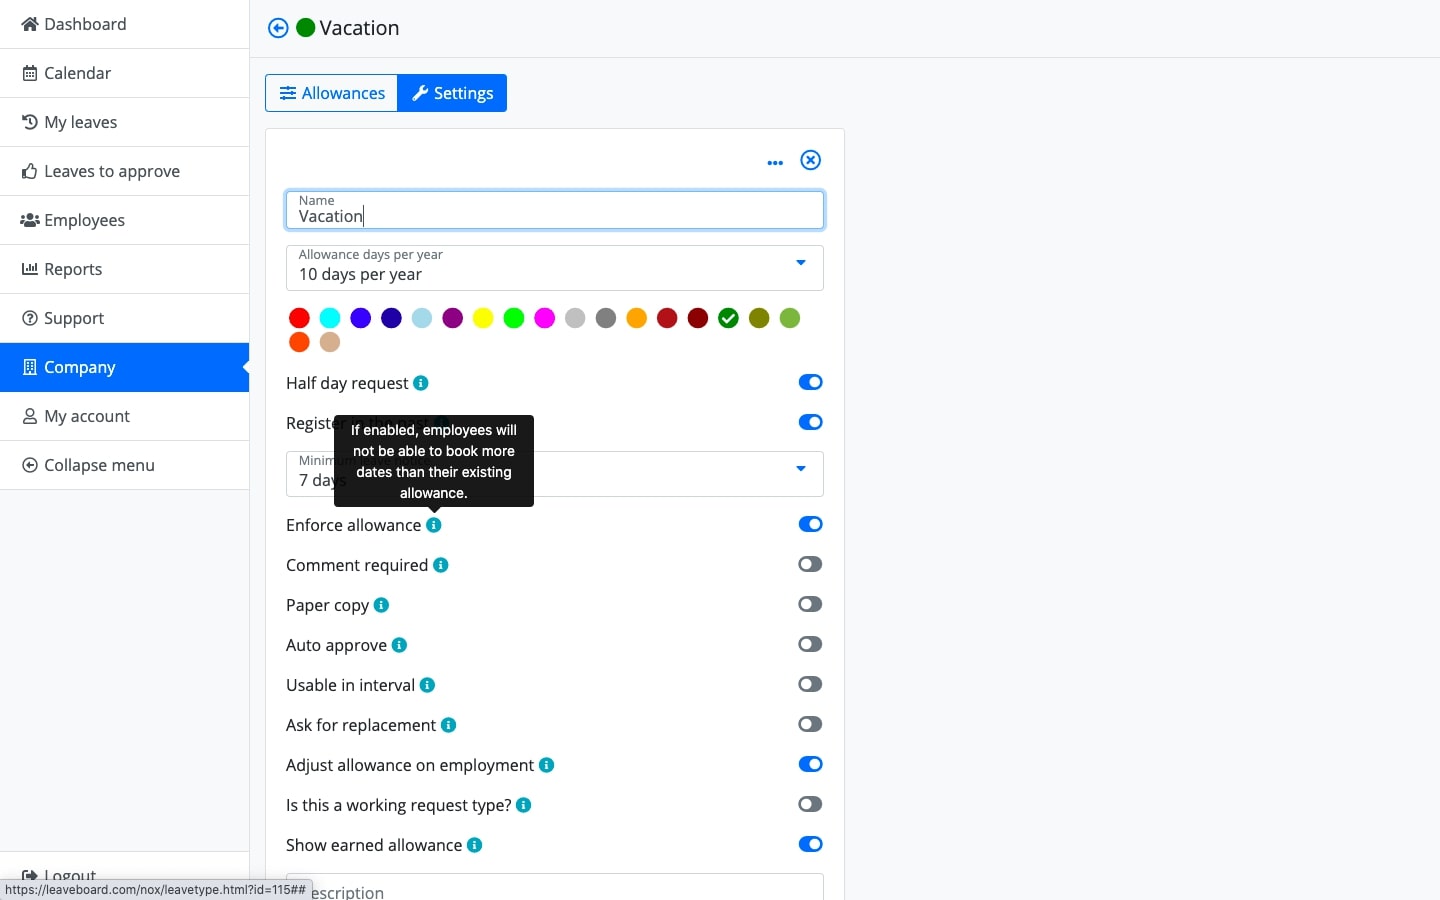Open the Support section
Screen dimensions: 1440x900
73,318
